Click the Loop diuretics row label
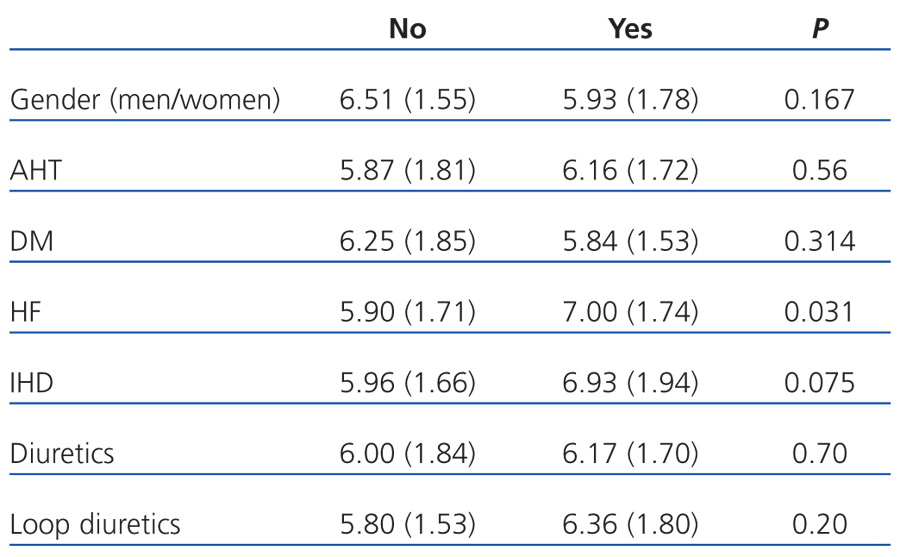This screenshot has width=900, height=557. pos(95,525)
